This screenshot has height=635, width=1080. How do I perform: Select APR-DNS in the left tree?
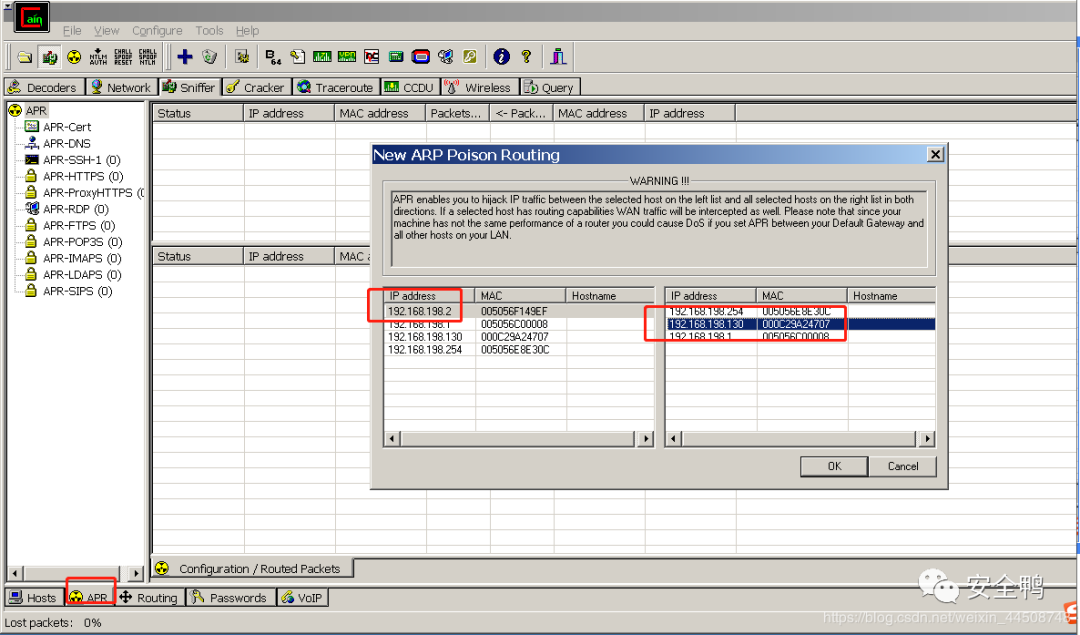(x=66, y=143)
